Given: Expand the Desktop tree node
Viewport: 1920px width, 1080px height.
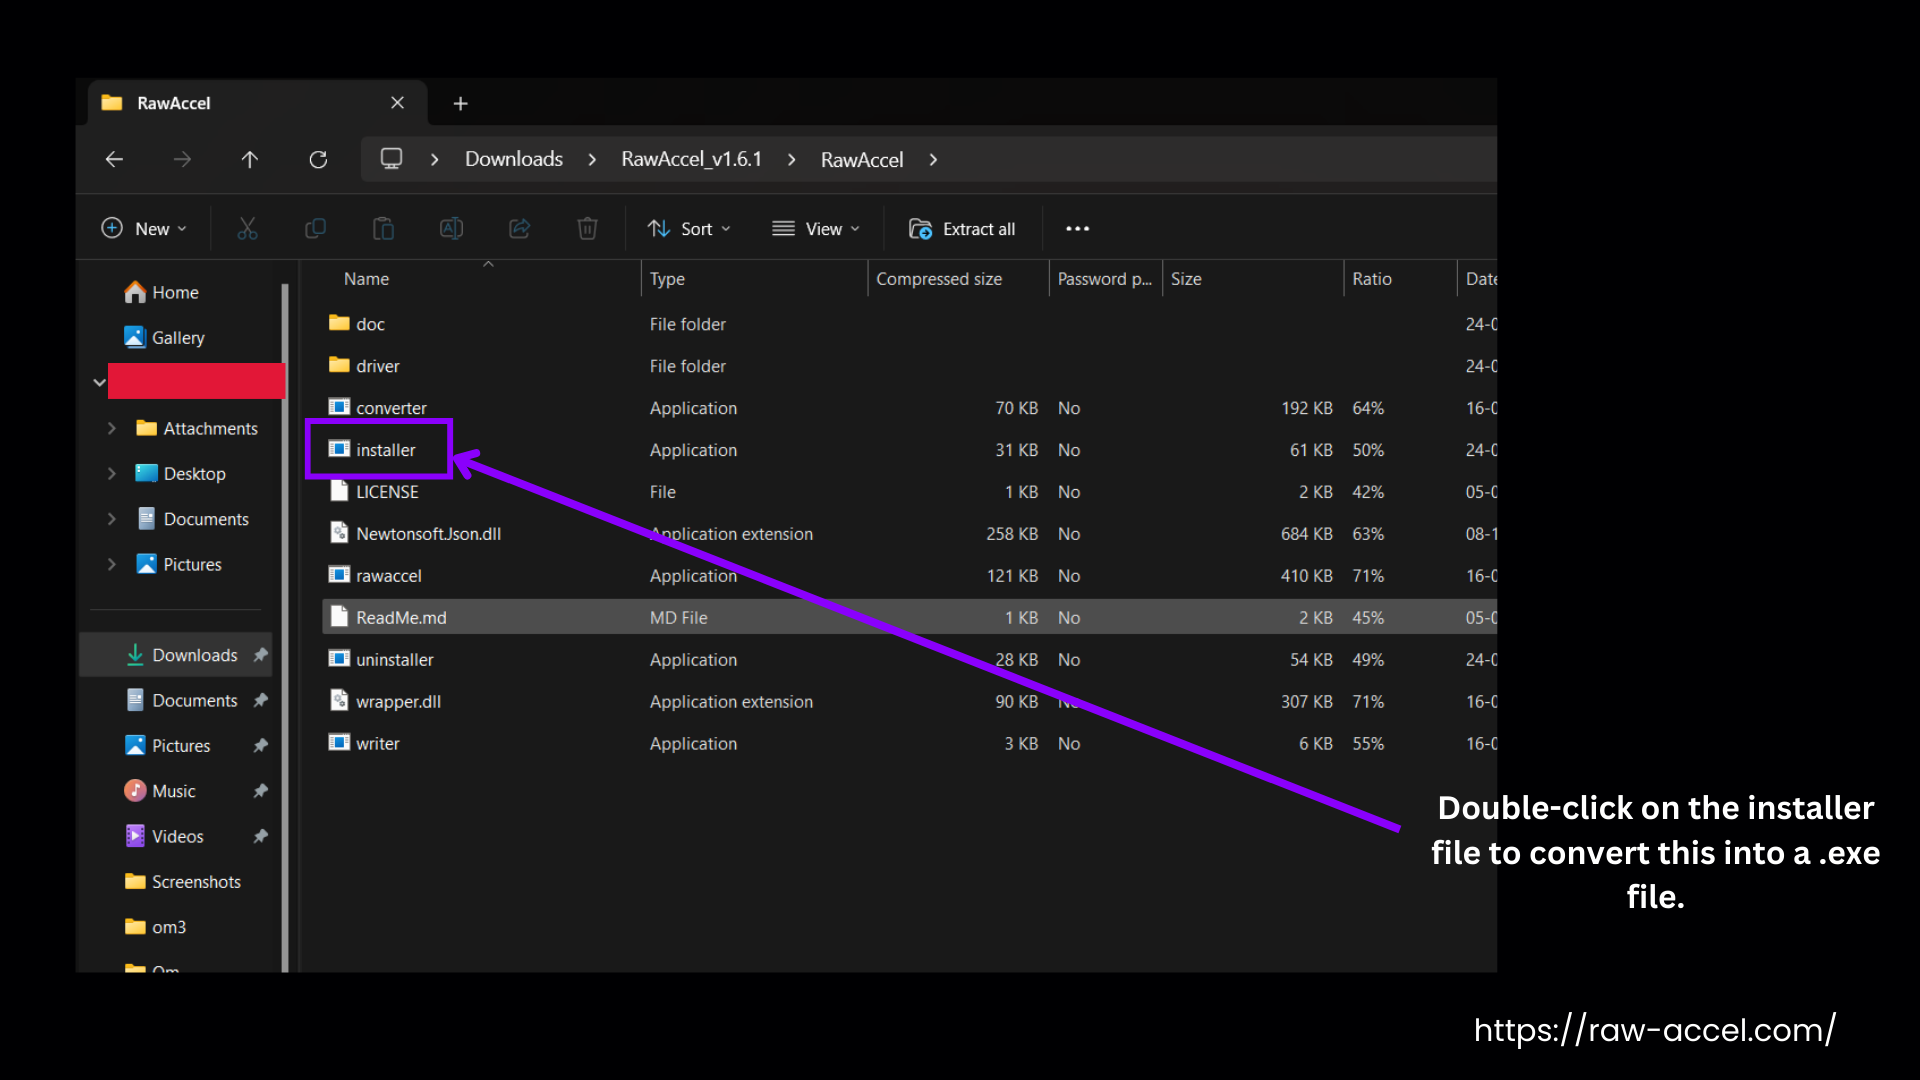Looking at the screenshot, I should 111,474.
